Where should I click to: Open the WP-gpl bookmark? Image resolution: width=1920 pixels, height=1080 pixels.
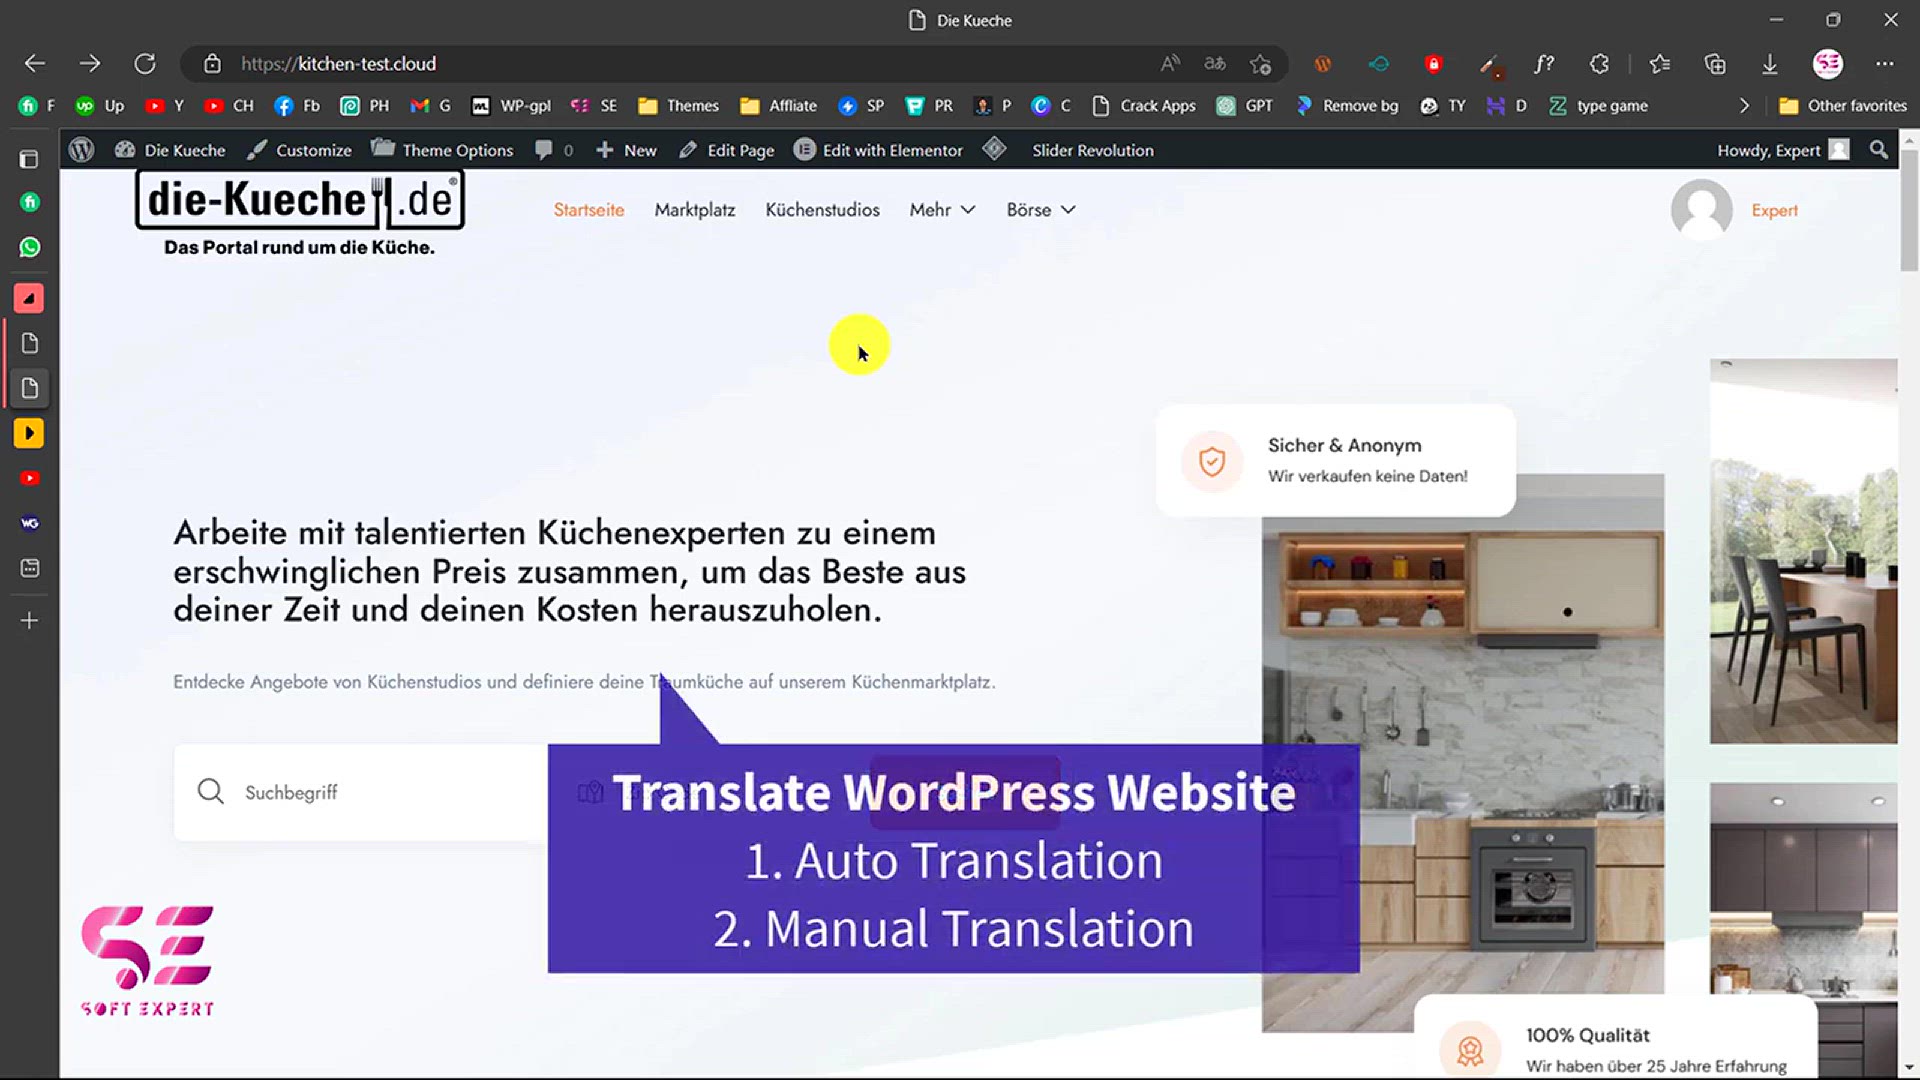coord(511,106)
